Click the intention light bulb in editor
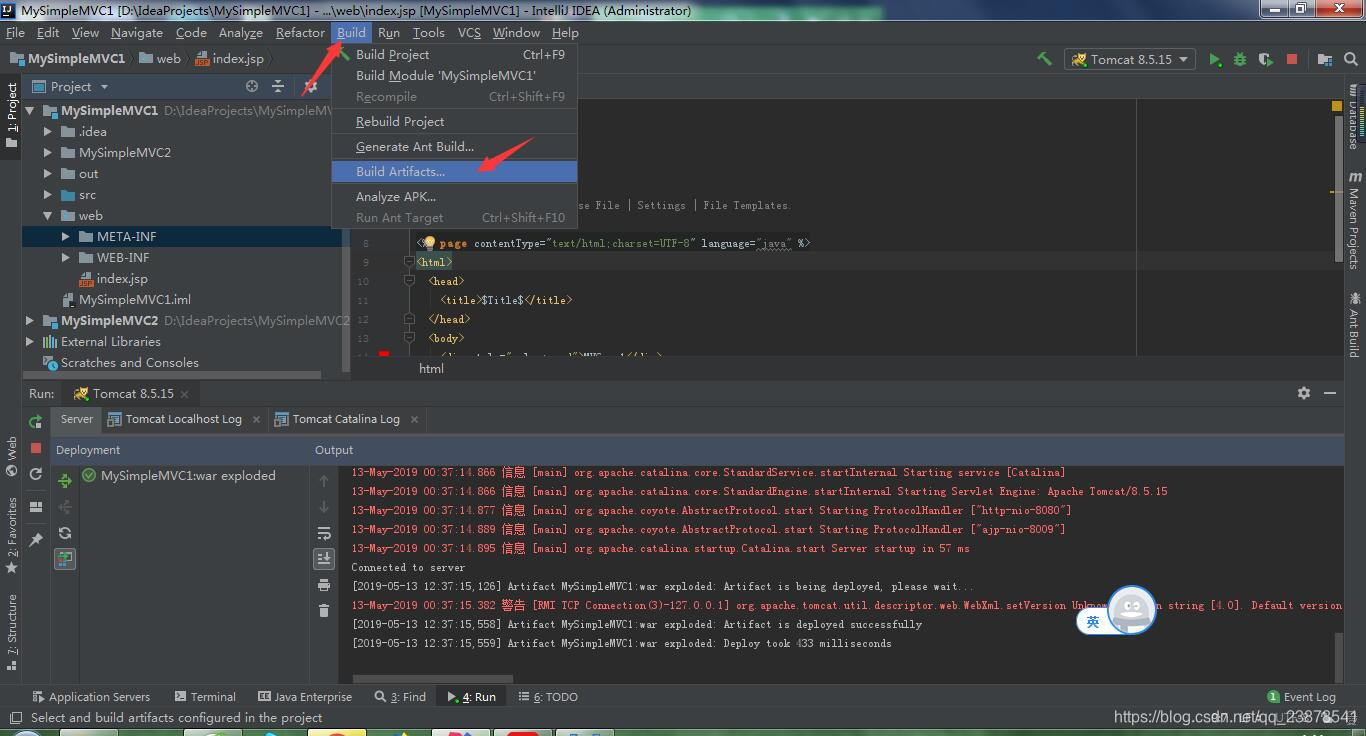The height and width of the screenshot is (736, 1366). point(428,243)
